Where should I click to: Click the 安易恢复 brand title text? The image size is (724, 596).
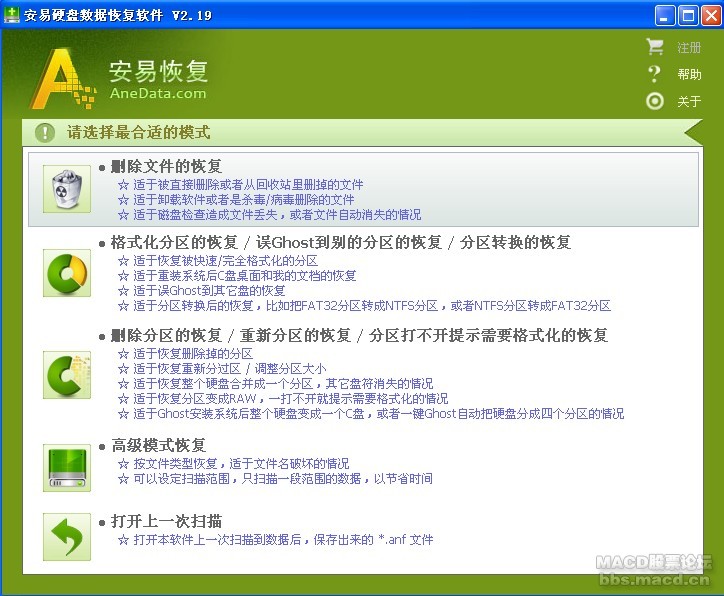tap(158, 71)
